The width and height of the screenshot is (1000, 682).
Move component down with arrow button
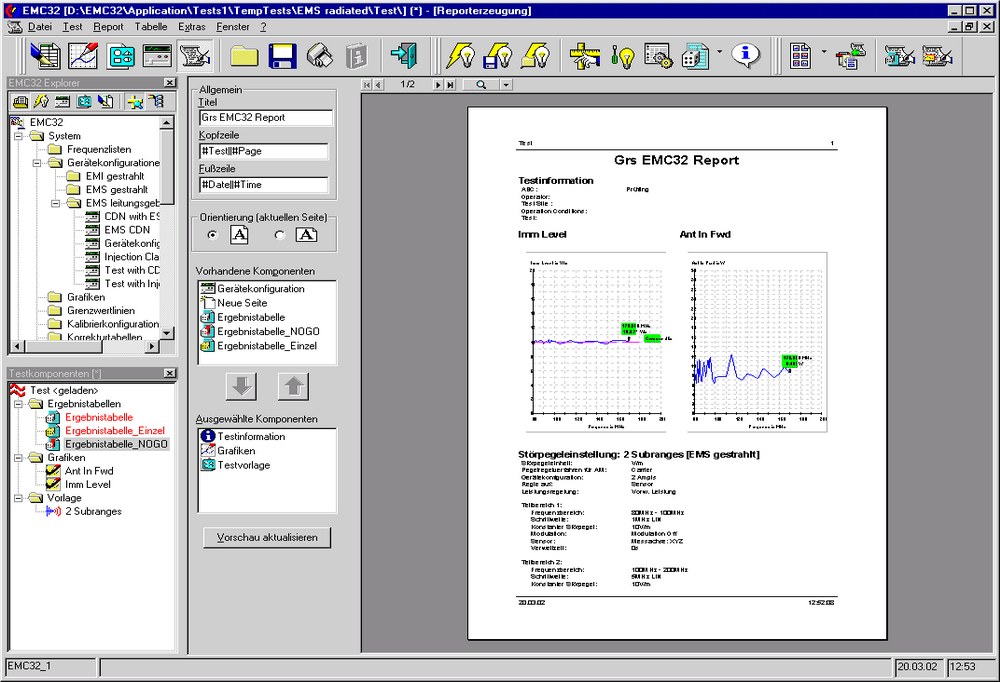pyautogui.click(x=243, y=386)
